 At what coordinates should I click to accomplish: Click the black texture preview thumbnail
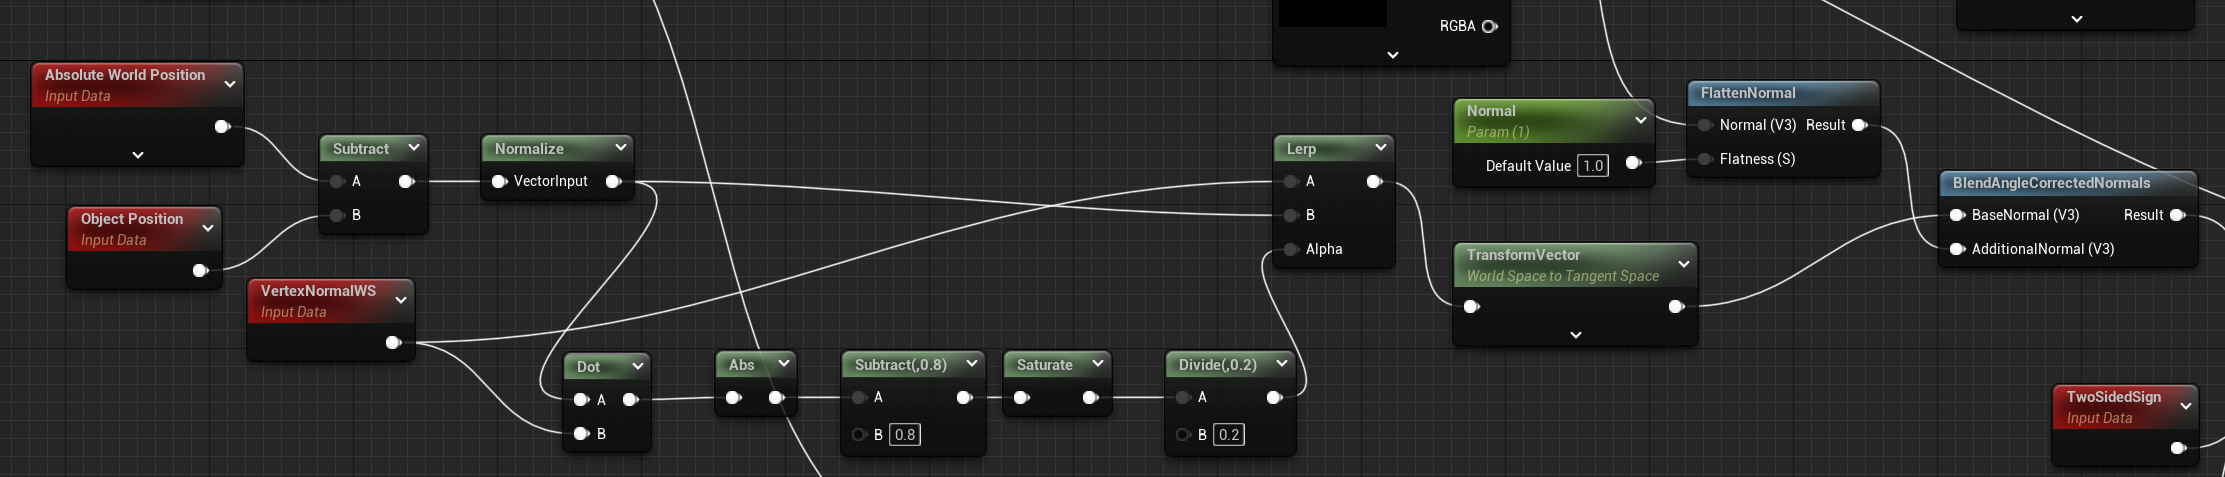(1332, 13)
